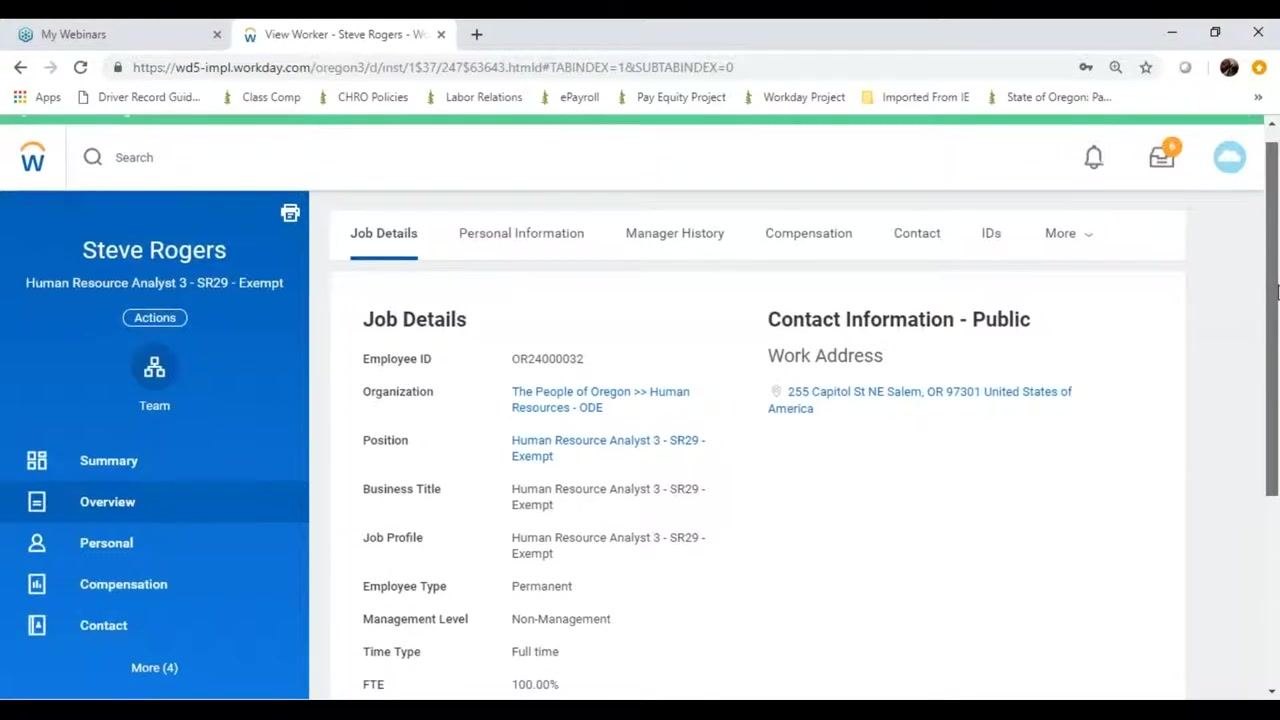Click the Contact sidebar icon
Viewport: 1280px width, 720px height.
[37, 625]
